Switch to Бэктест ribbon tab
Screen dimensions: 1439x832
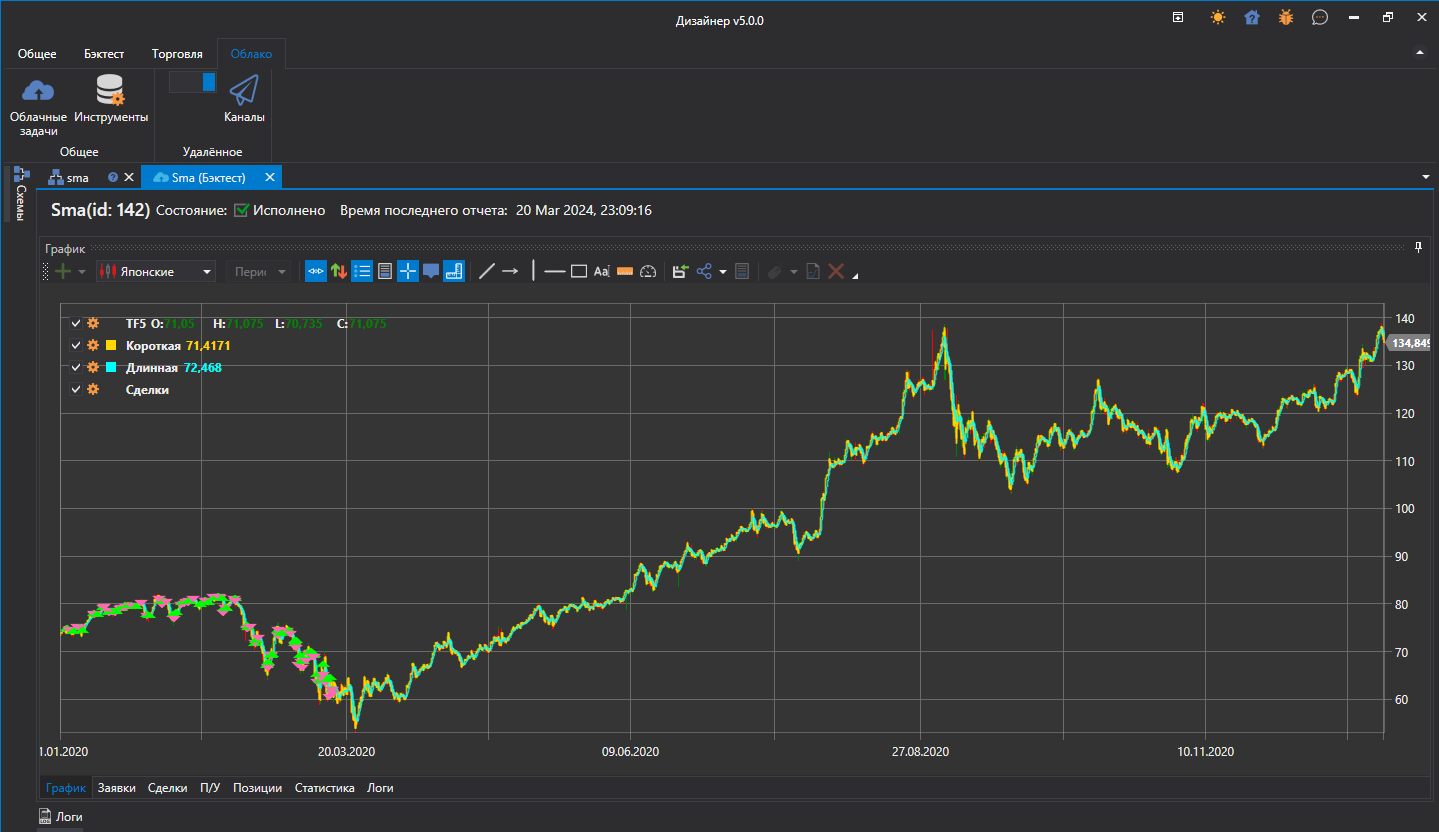click(x=104, y=54)
